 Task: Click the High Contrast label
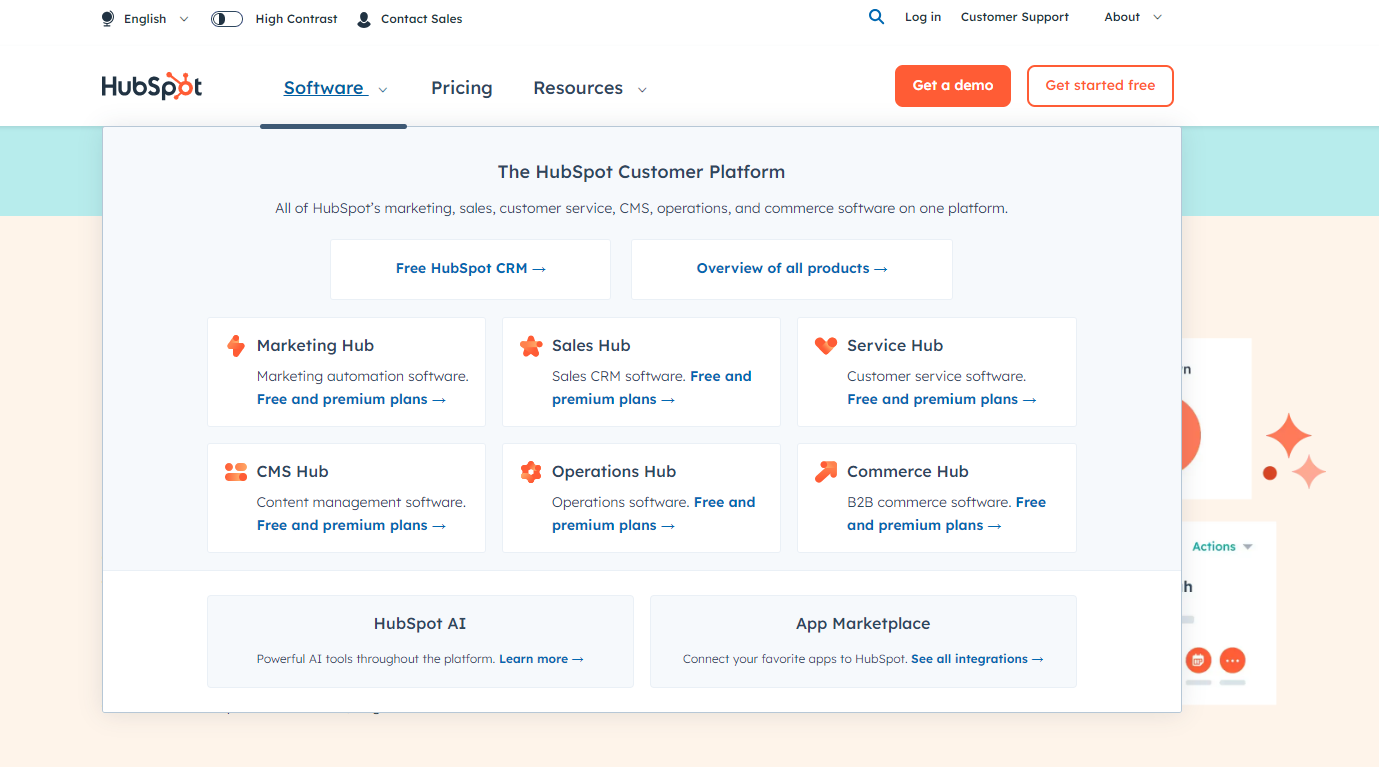pos(296,19)
